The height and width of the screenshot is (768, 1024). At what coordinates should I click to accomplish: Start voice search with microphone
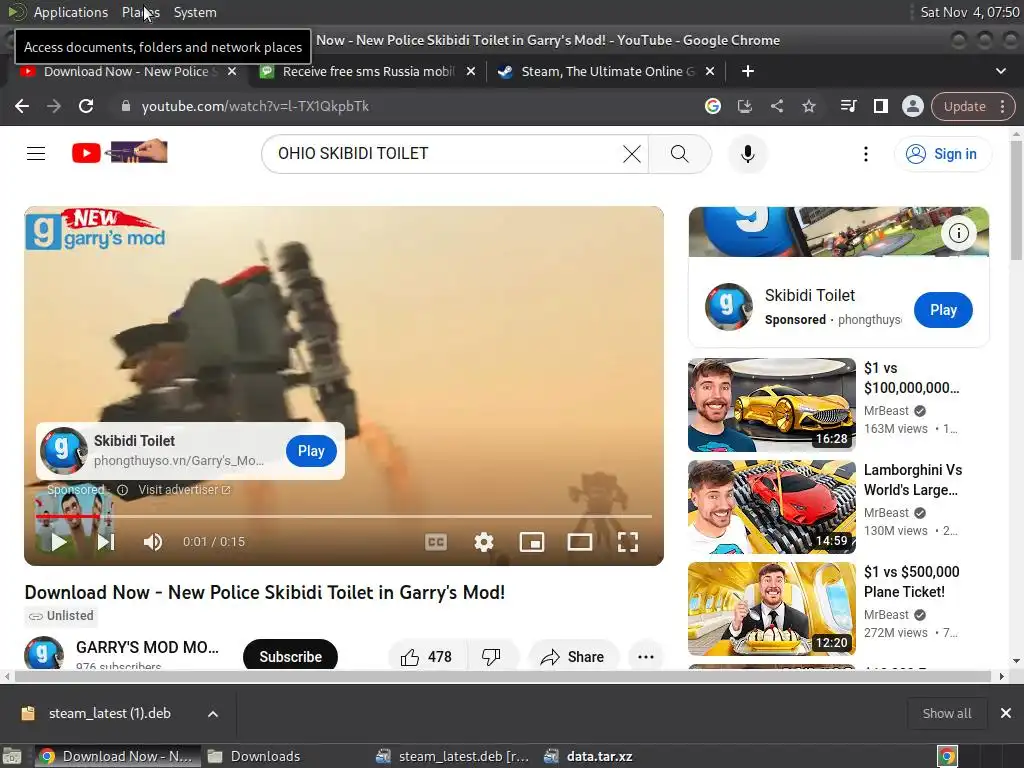coord(748,154)
